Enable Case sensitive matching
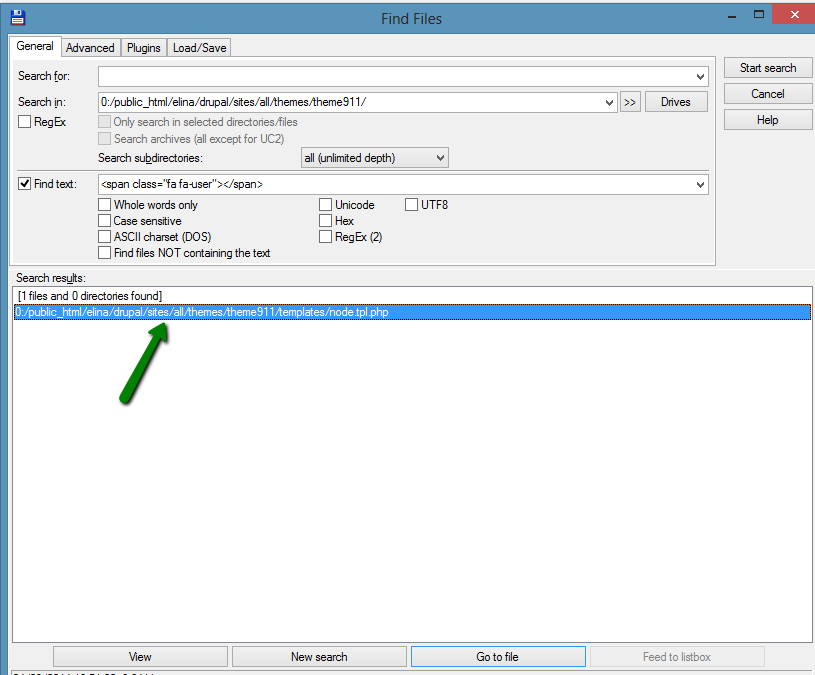The height and width of the screenshot is (675, 815). point(104,220)
